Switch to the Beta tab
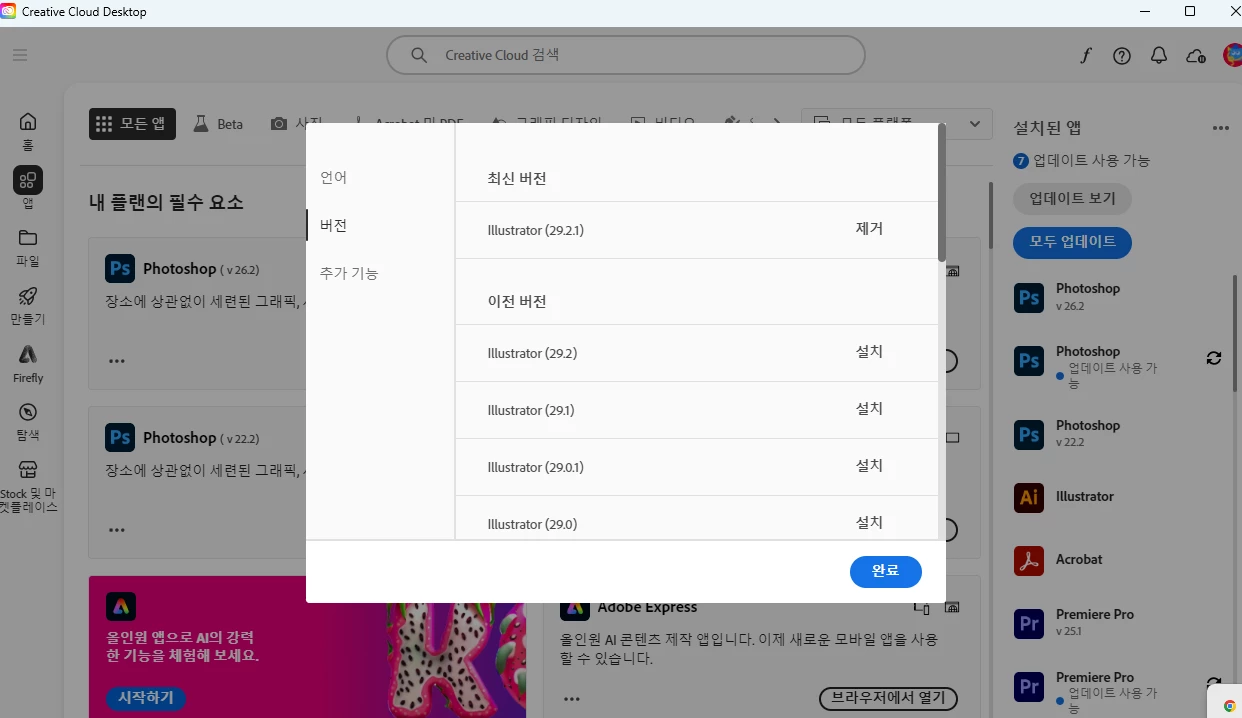1242x718 pixels. click(218, 124)
